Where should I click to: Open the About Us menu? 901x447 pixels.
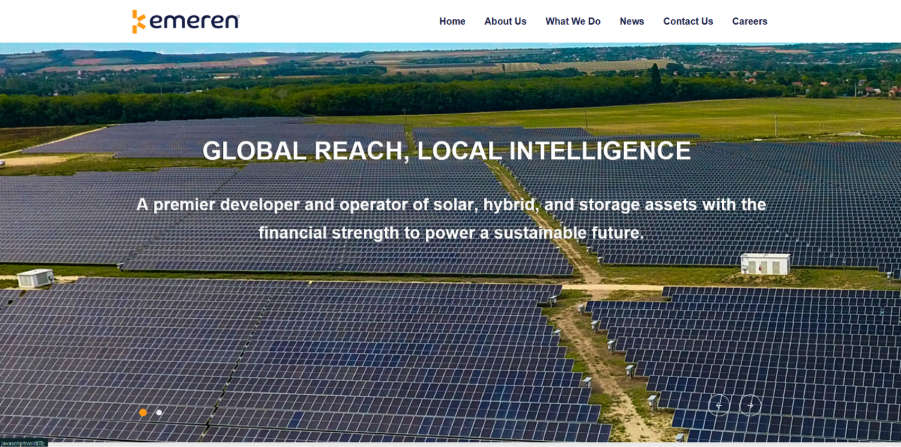tap(505, 21)
